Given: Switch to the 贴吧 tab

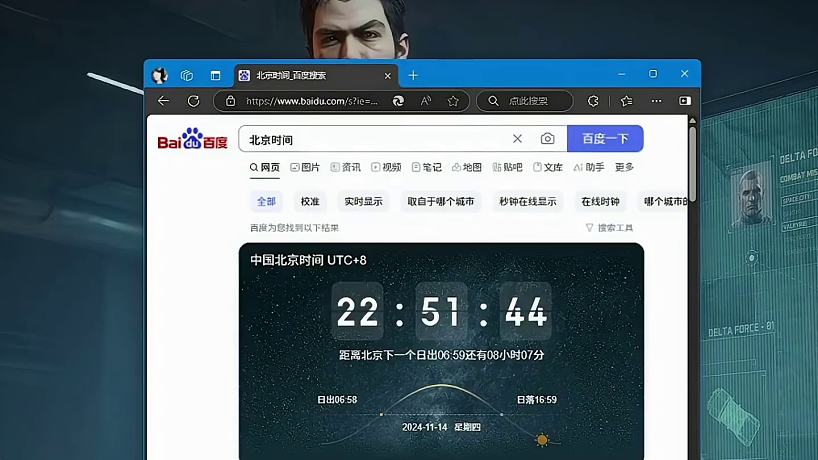Looking at the screenshot, I should click(x=507, y=167).
